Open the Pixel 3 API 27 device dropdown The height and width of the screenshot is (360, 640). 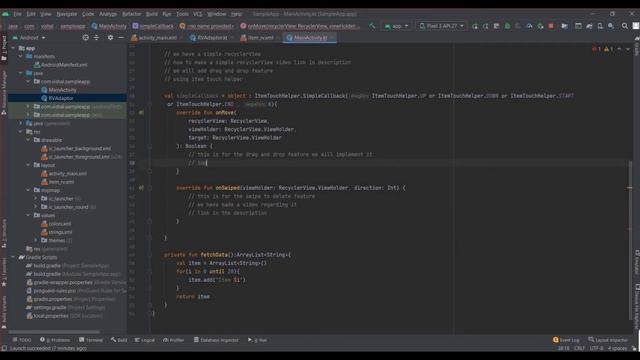(x=442, y=26)
